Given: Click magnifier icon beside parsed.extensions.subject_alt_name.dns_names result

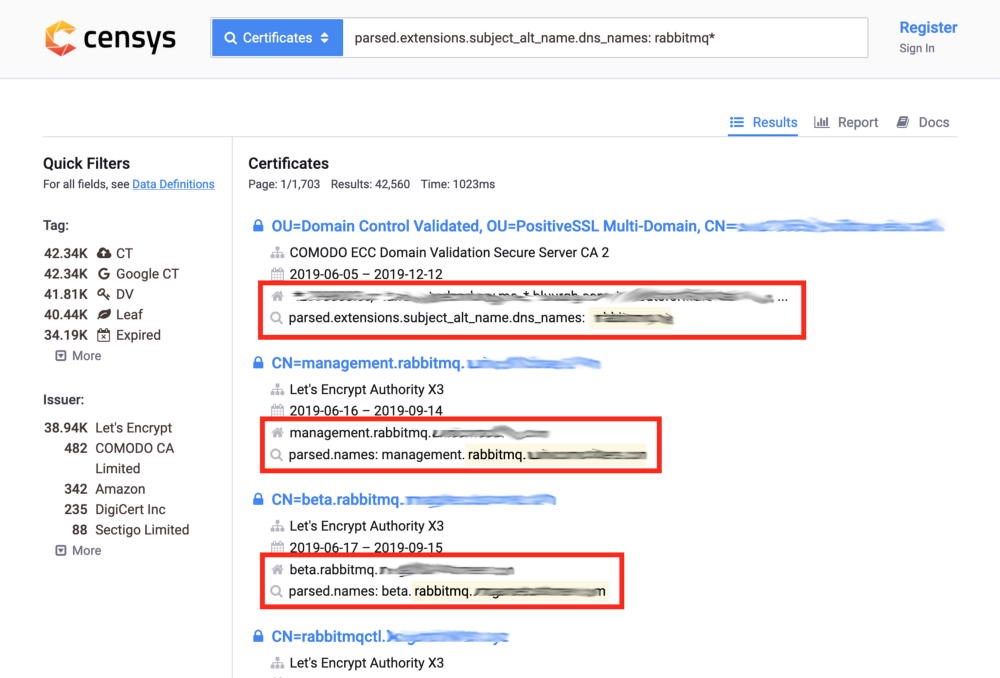Looking at the screenshot, I should click(277, 318).
